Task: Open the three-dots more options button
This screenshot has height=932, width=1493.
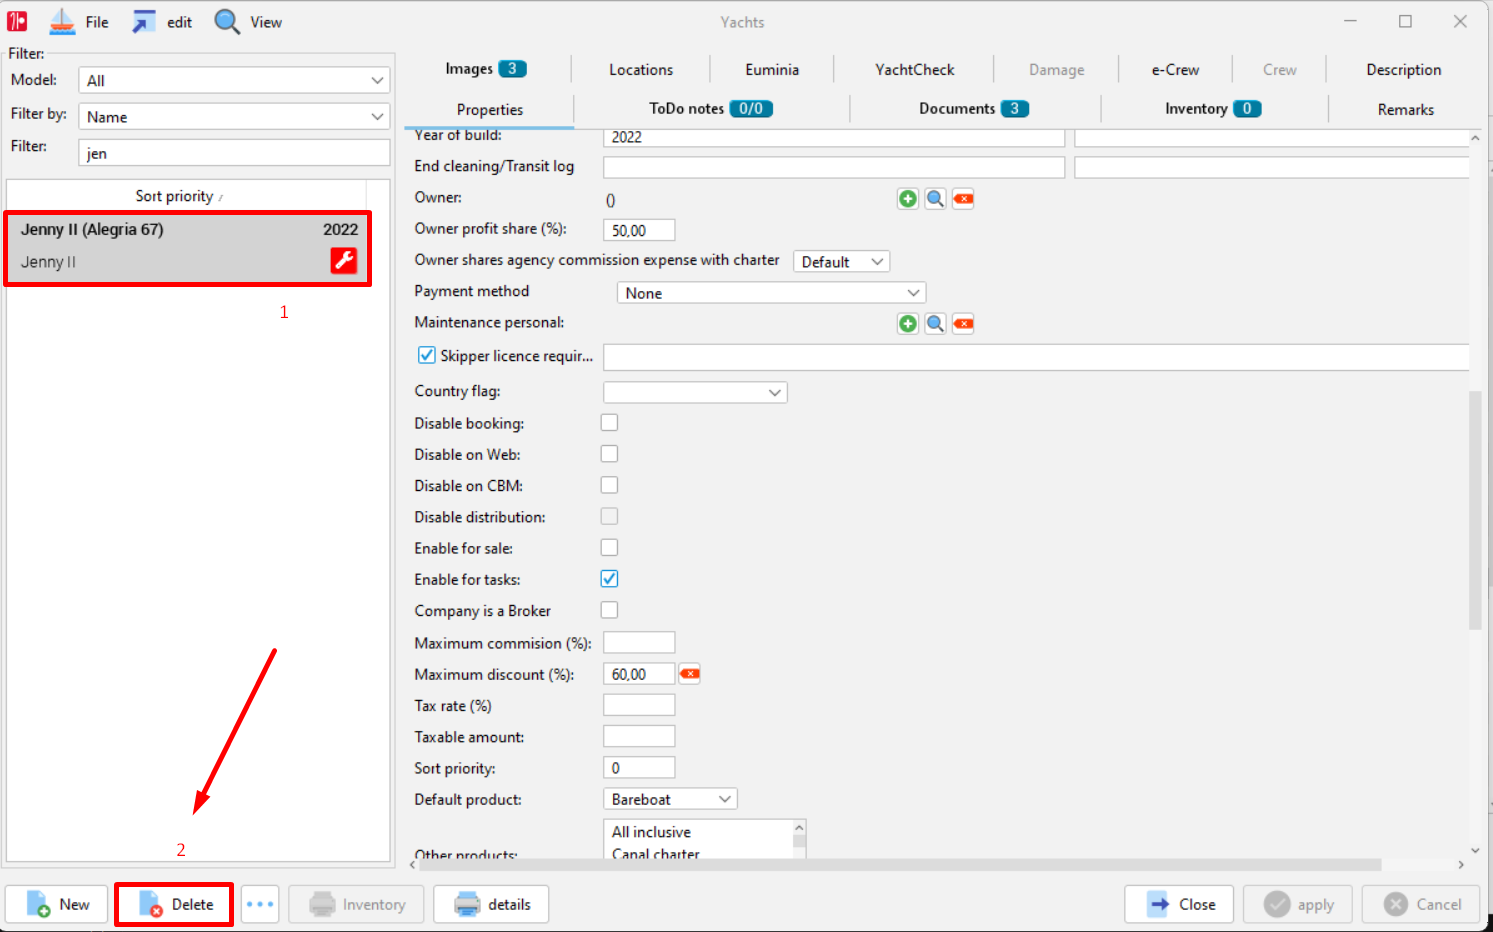Action: click(x=260, y=904)
